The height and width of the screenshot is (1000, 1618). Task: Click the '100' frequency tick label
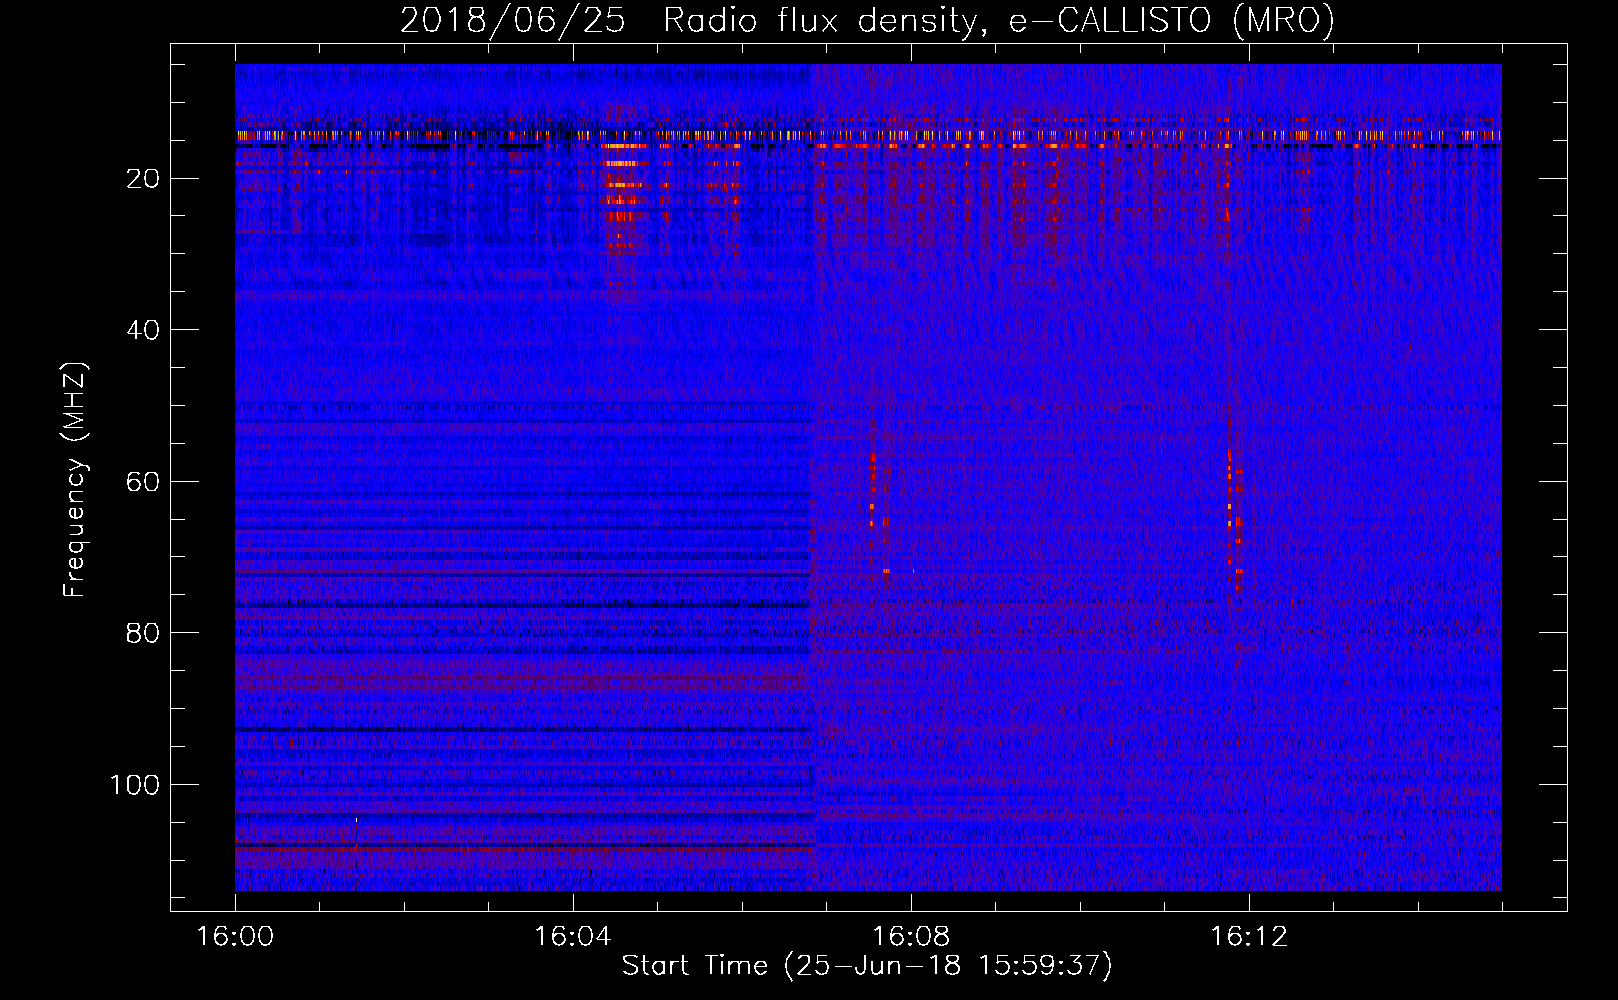coord(135,785)
